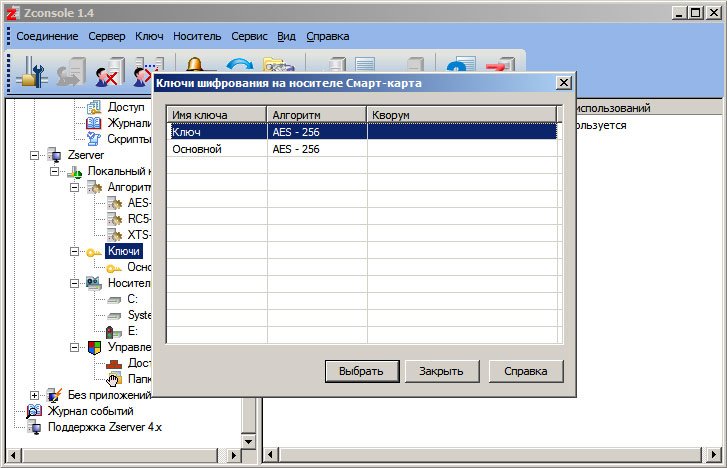The height and width of the screenshot is (468, 727).
Task: Click the Управление shield icon
Action: [x=94, y=347]
